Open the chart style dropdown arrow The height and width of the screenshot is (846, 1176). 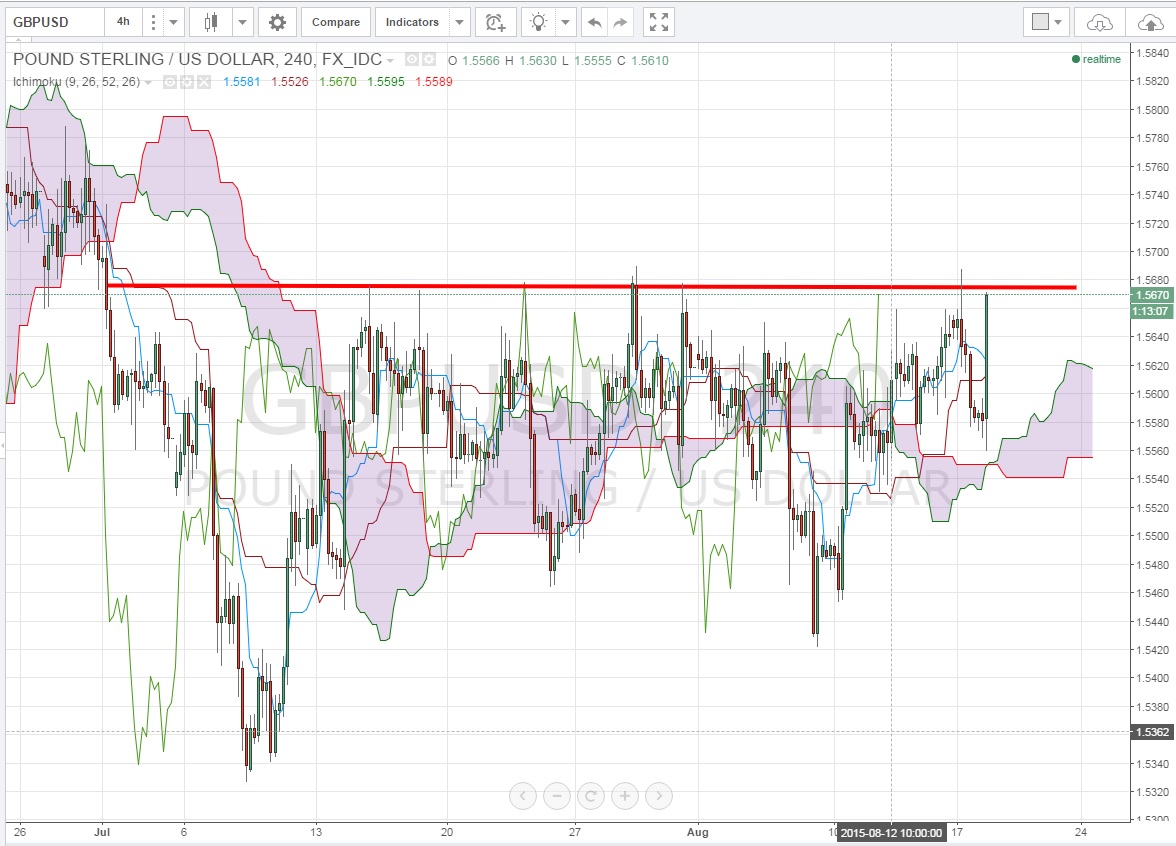coord(242,22)
